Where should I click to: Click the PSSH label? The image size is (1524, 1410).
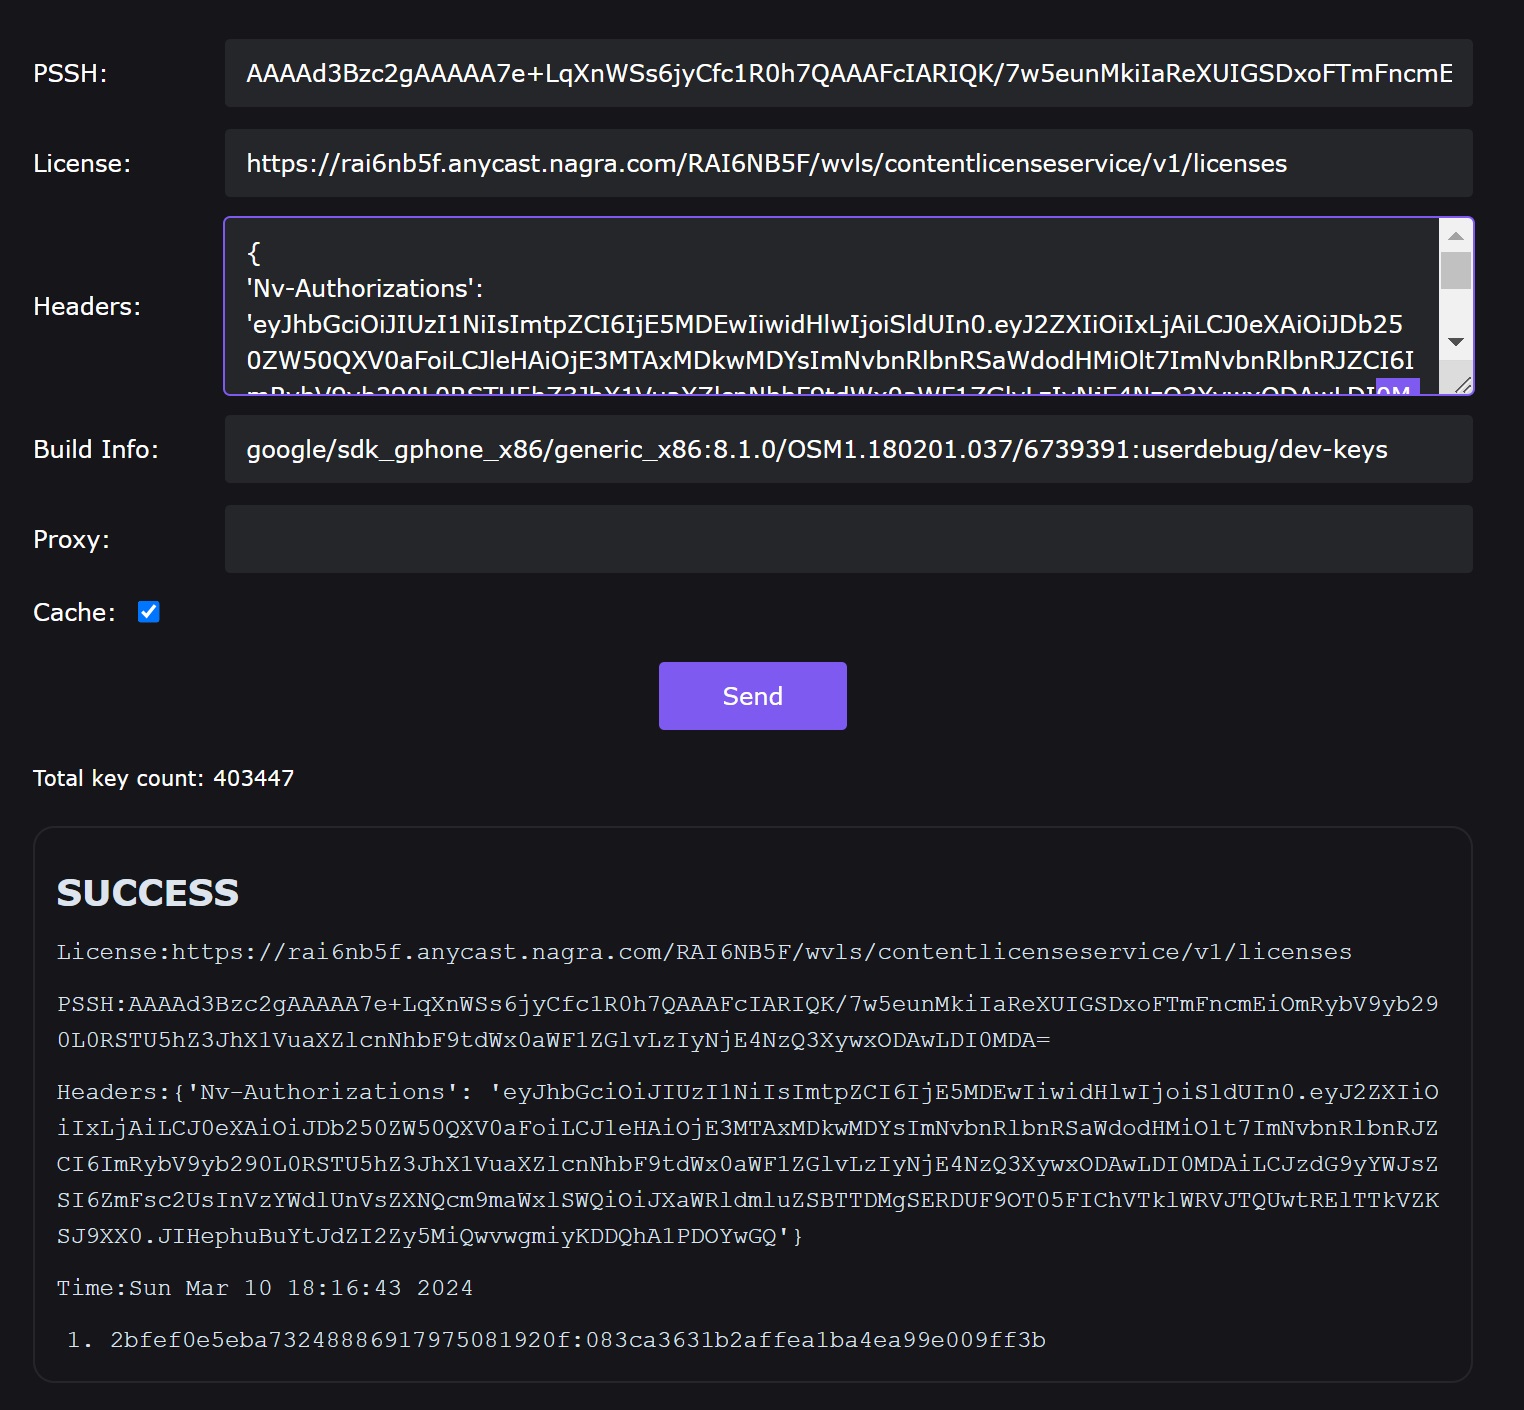pyautogui.click(x=70, y=73)
